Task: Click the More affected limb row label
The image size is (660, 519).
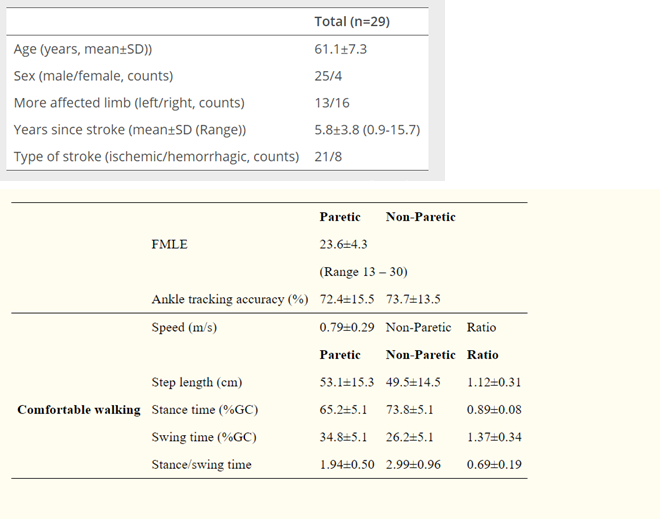Action: tap(129, 103)
